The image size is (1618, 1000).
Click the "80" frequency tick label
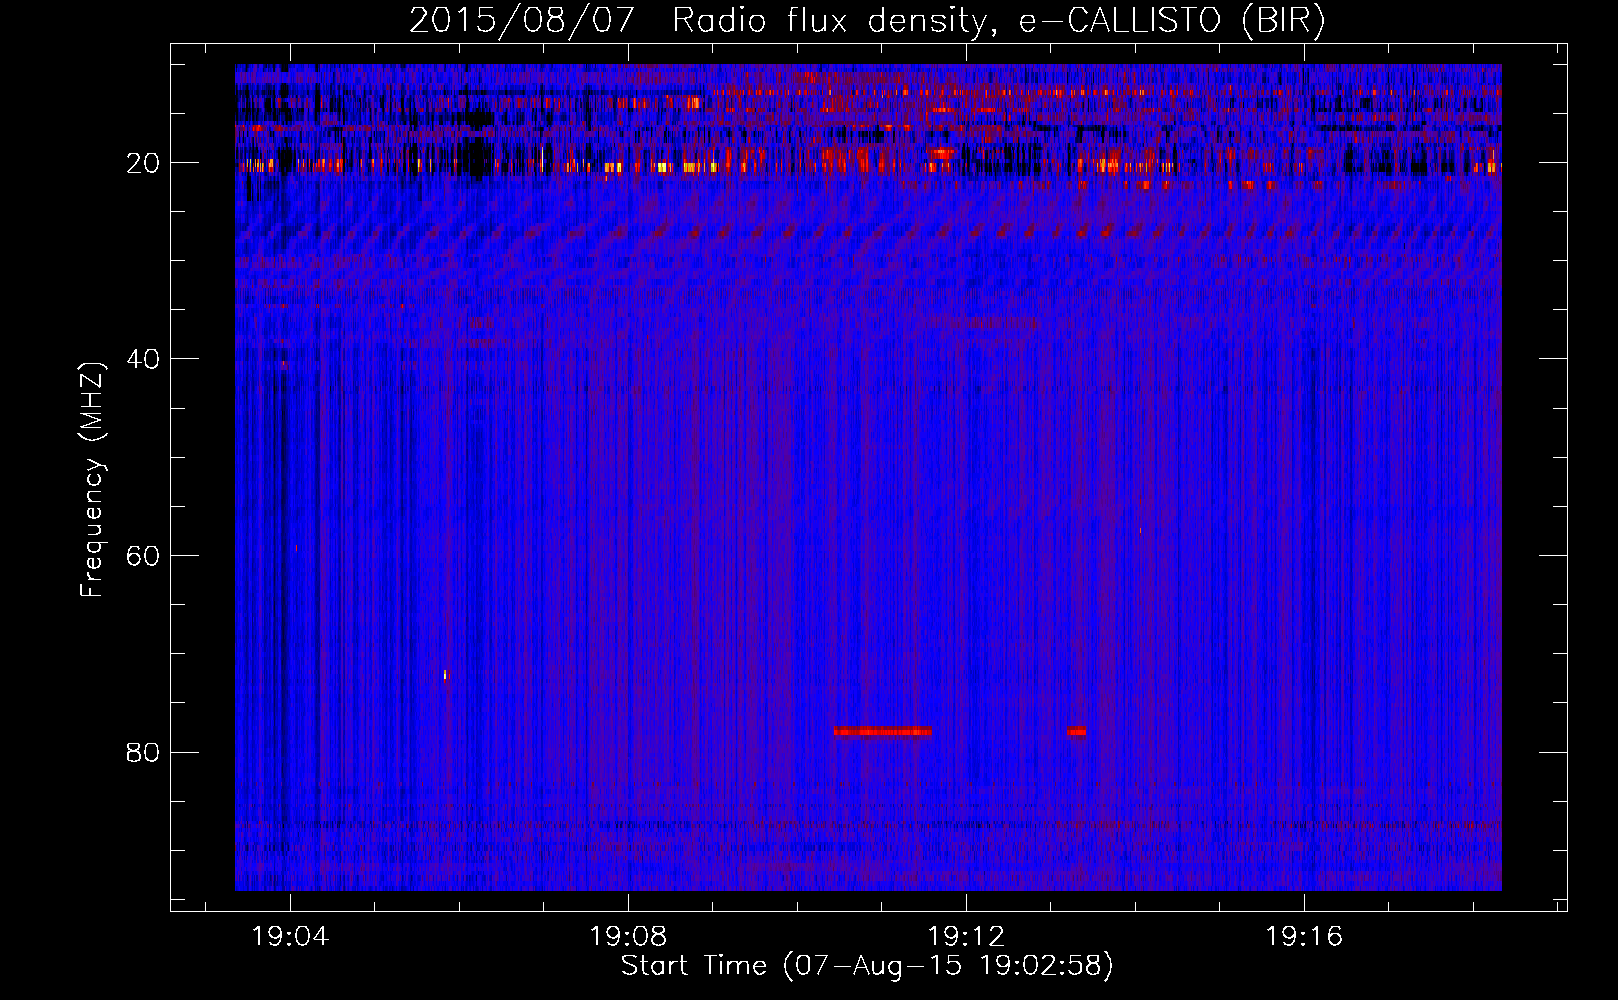click(x=143, y=752)
